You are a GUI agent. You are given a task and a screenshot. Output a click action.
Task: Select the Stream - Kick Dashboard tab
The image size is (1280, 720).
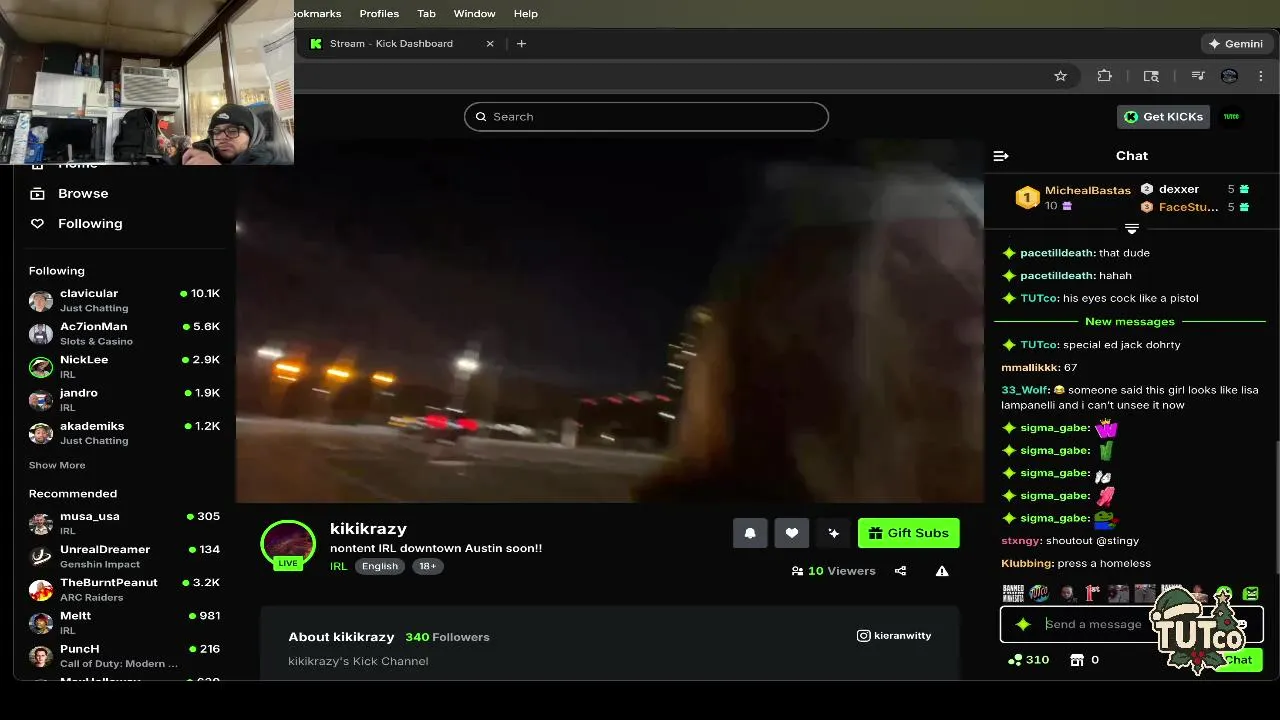coord(400,44)
